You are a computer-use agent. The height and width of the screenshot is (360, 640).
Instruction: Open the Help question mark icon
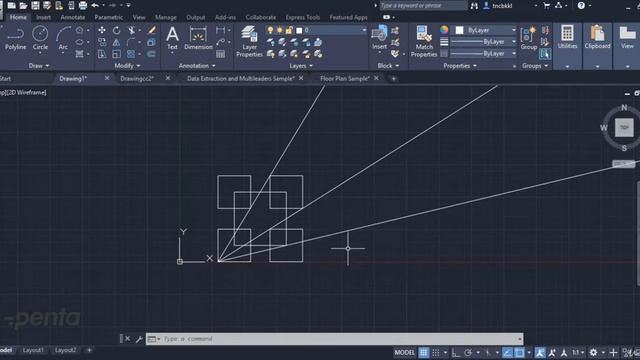coord(581,5)
